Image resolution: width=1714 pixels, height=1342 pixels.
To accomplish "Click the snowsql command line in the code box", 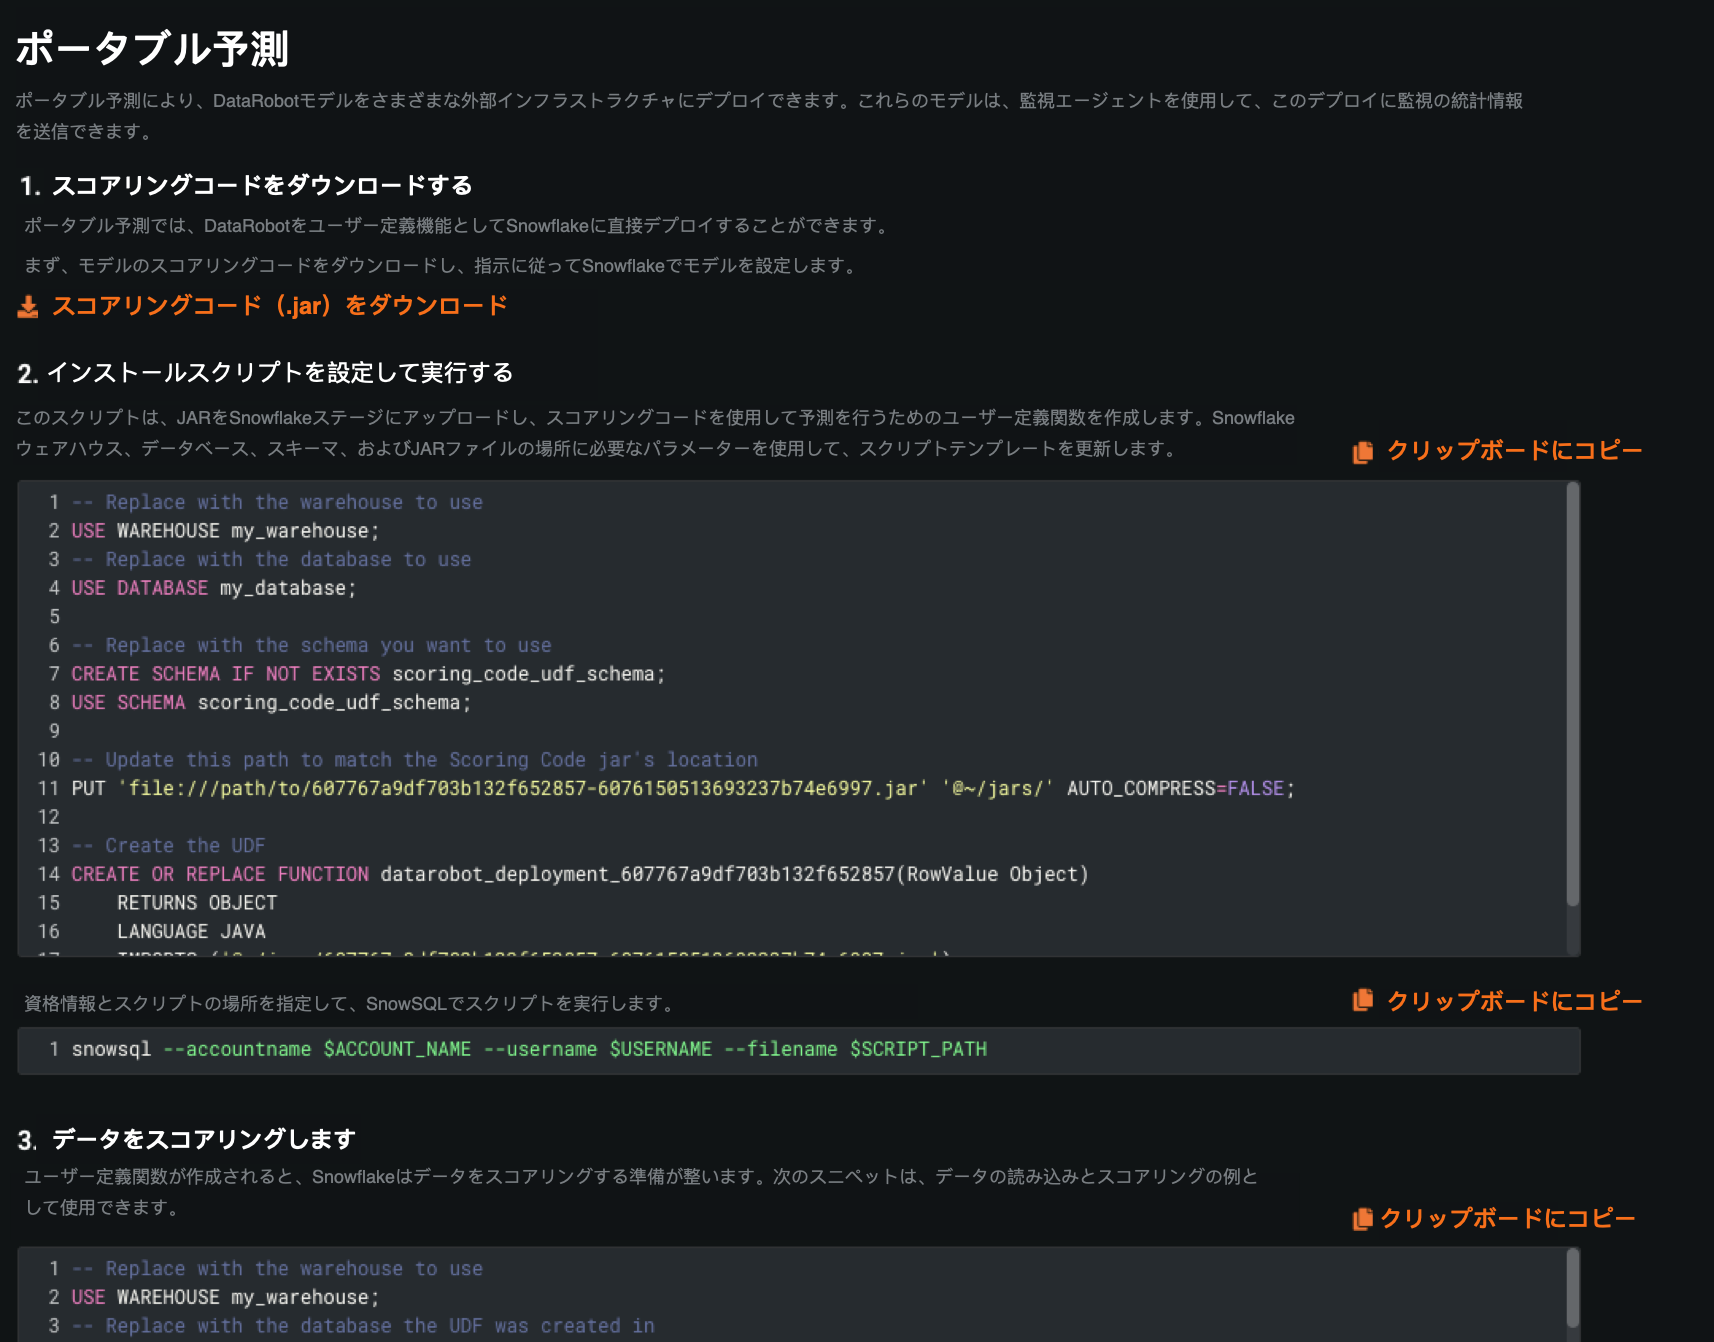I will coord(528,1049).
